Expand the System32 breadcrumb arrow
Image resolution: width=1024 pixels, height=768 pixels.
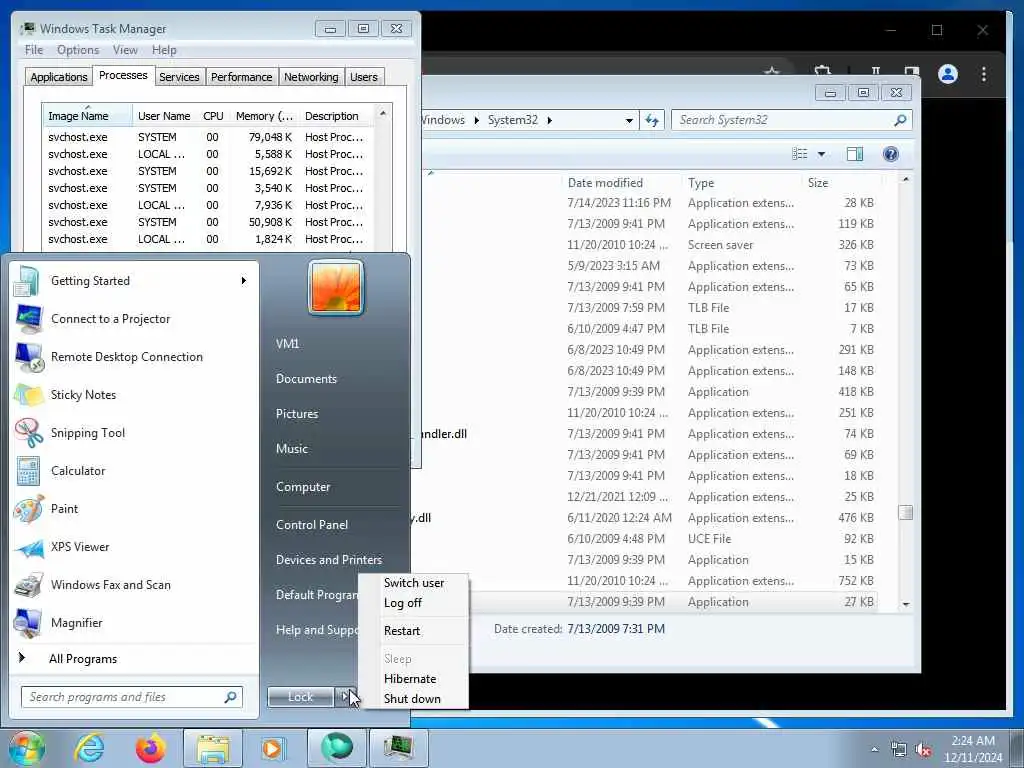pyautogui.click(x=549, y=120)
